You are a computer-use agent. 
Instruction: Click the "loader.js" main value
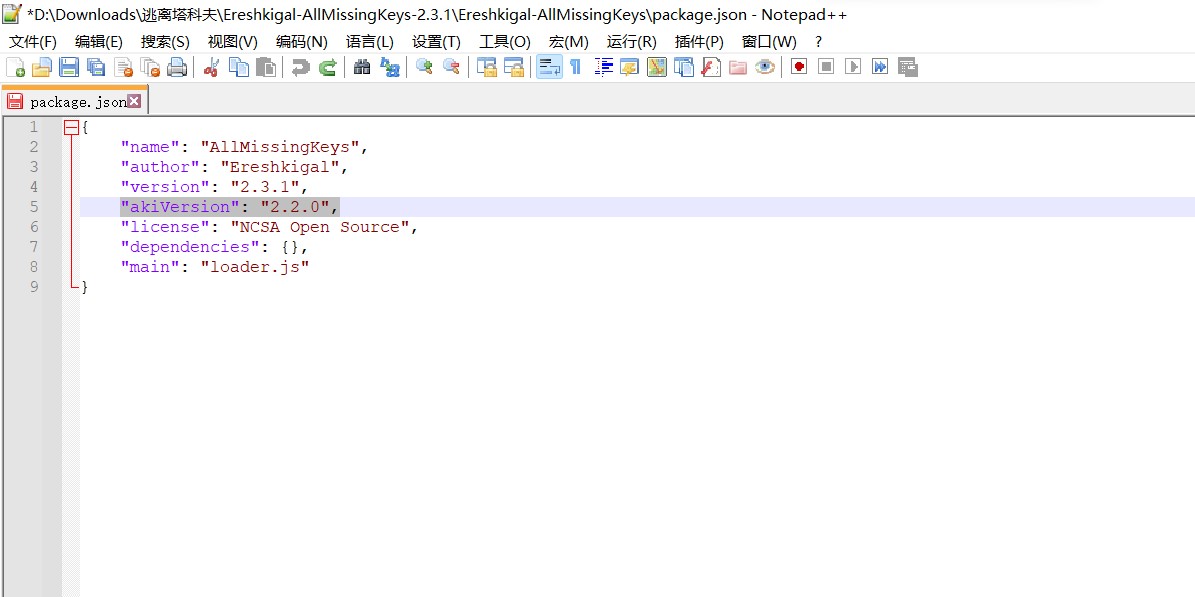click(255, 267)
